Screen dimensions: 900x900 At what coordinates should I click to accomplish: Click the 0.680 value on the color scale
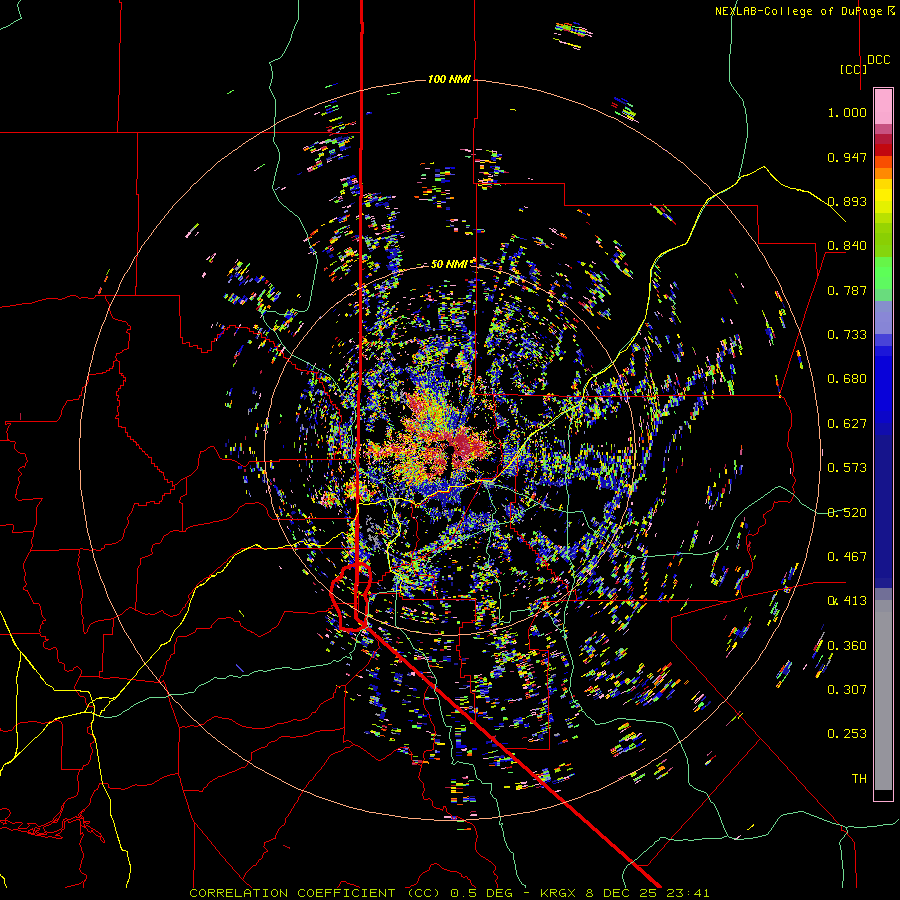point(847,379)
